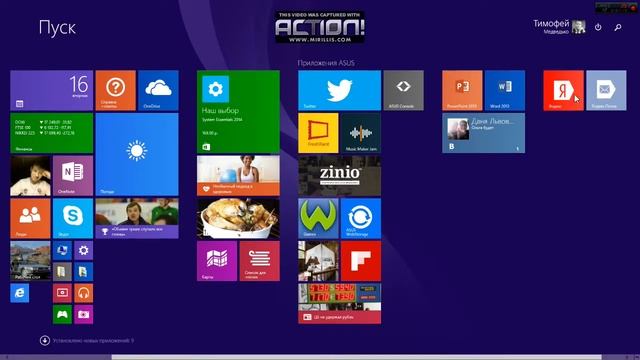Open the search magnifier icon

click(618, 27)
